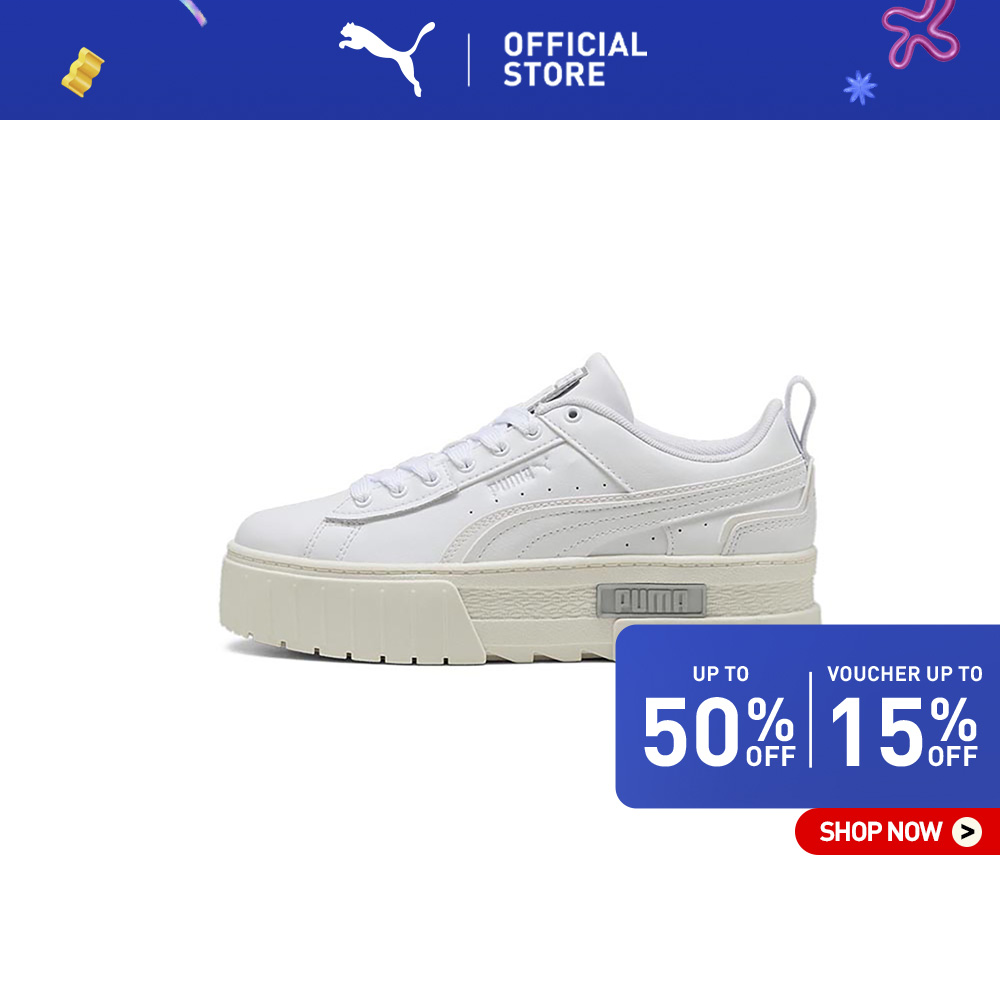Click the vertical divider beside Puma logo
The width and height of the screenshot is (1000, 1000).
469,60
